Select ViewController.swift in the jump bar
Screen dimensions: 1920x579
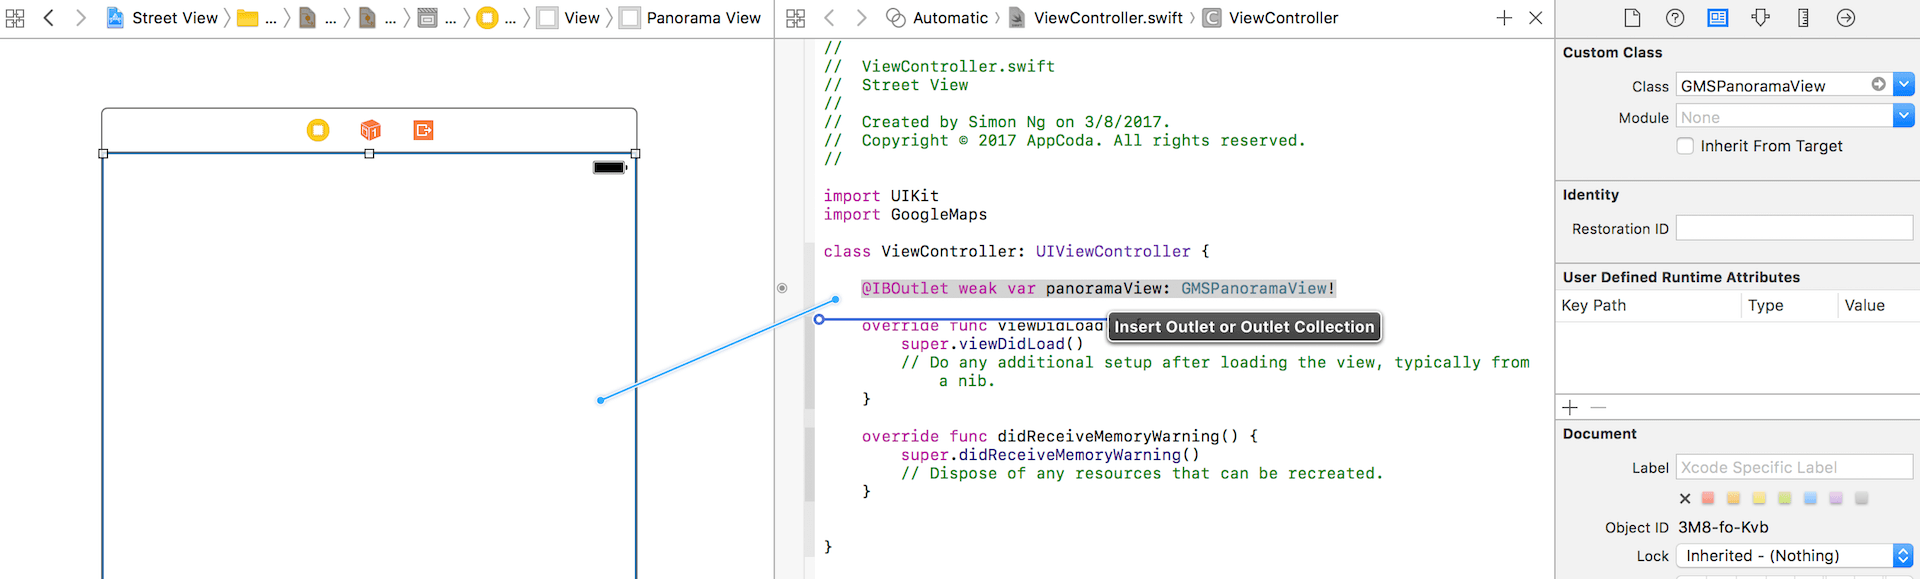[x=1107, y=18]
